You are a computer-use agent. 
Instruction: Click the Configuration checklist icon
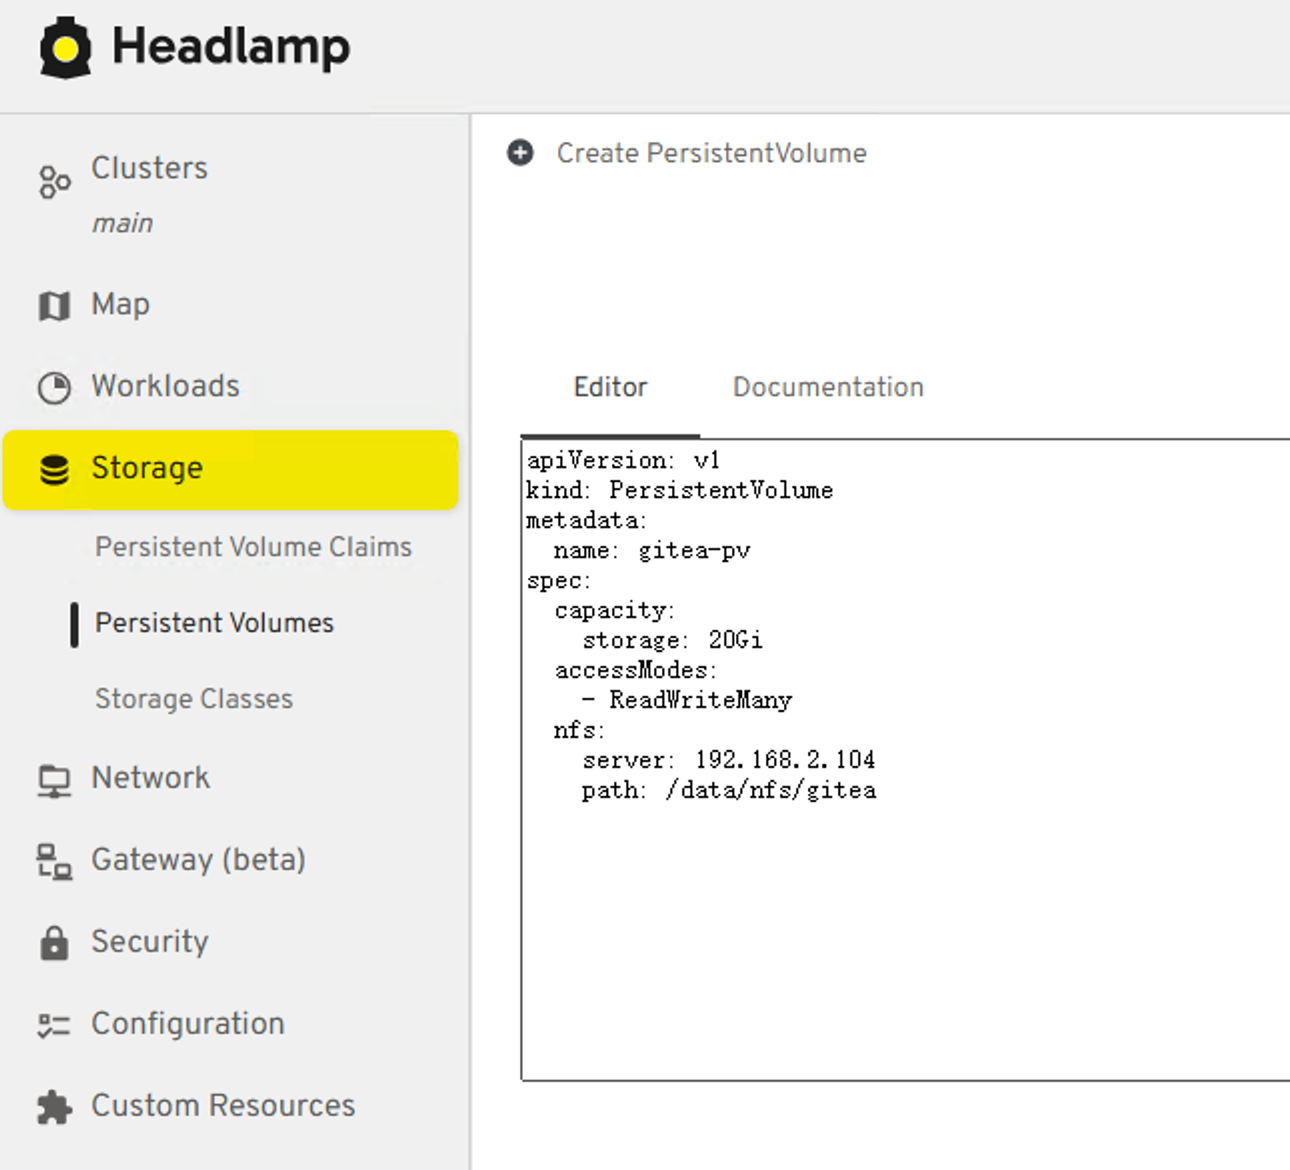coord(54,1025)
